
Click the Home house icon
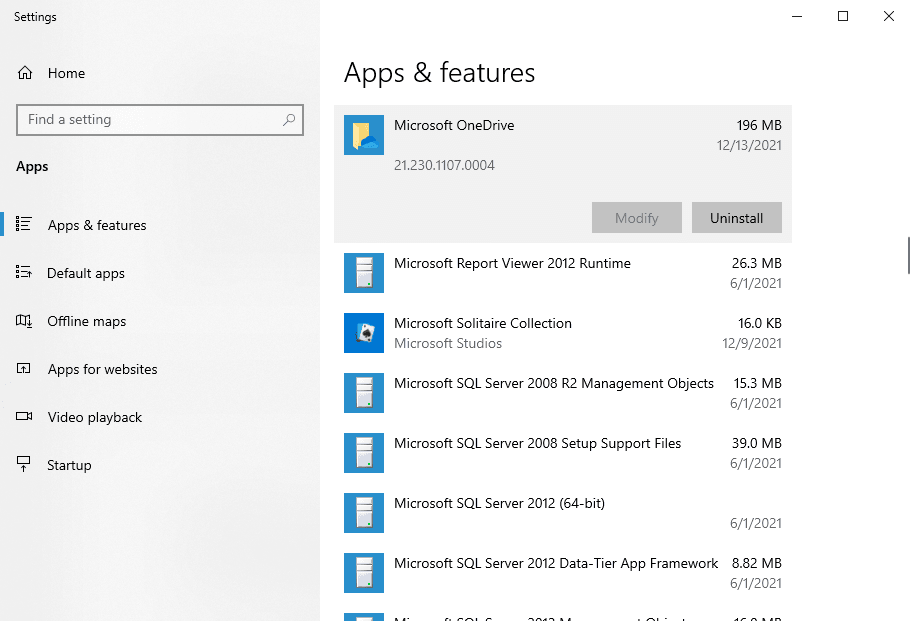point(24,73)
